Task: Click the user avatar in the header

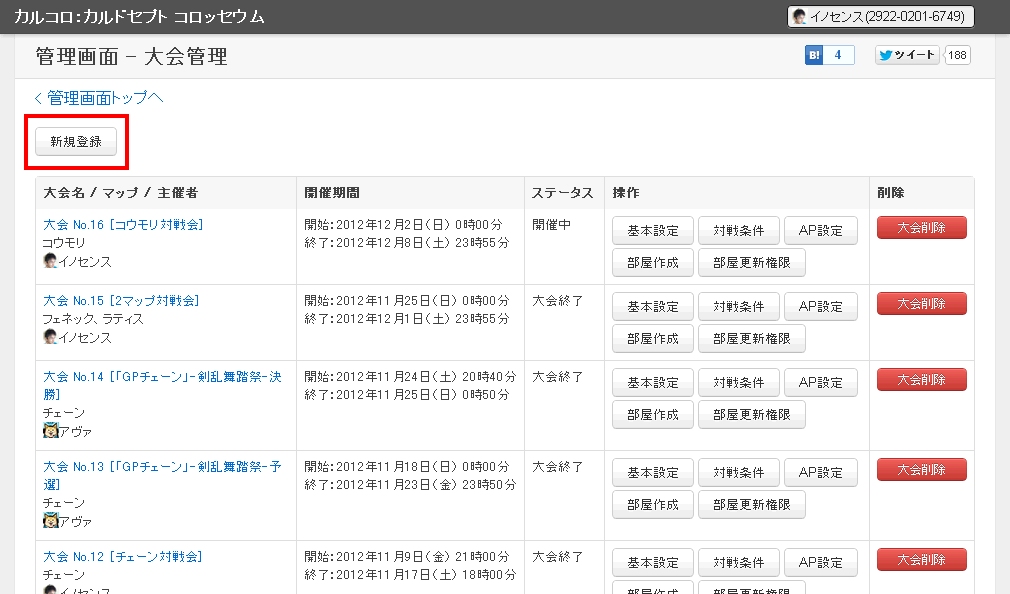Action: (x=799, y=17)
